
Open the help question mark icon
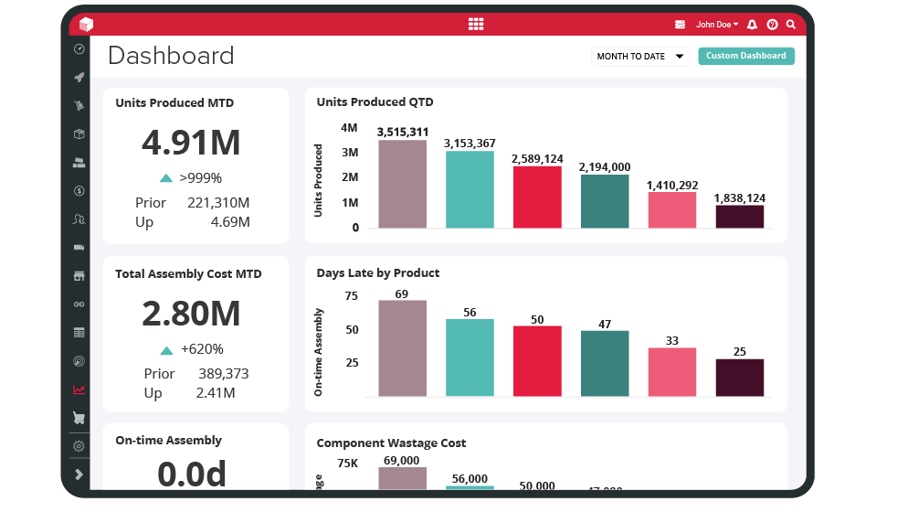point(772,24)
